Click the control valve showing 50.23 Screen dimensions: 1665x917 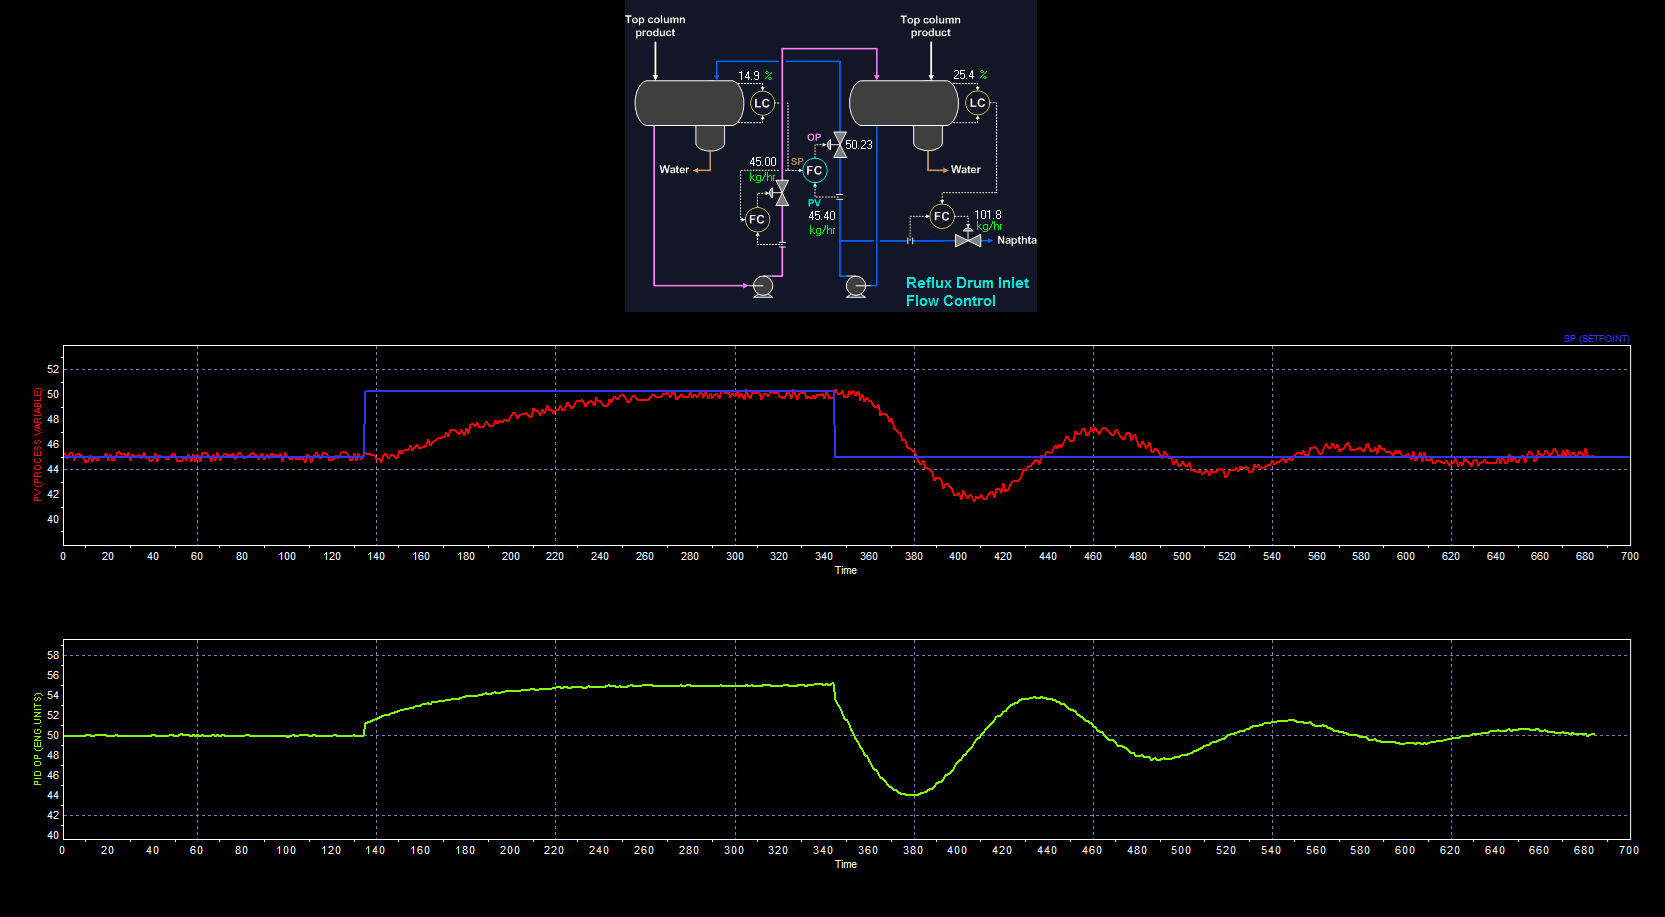[839, 145]
